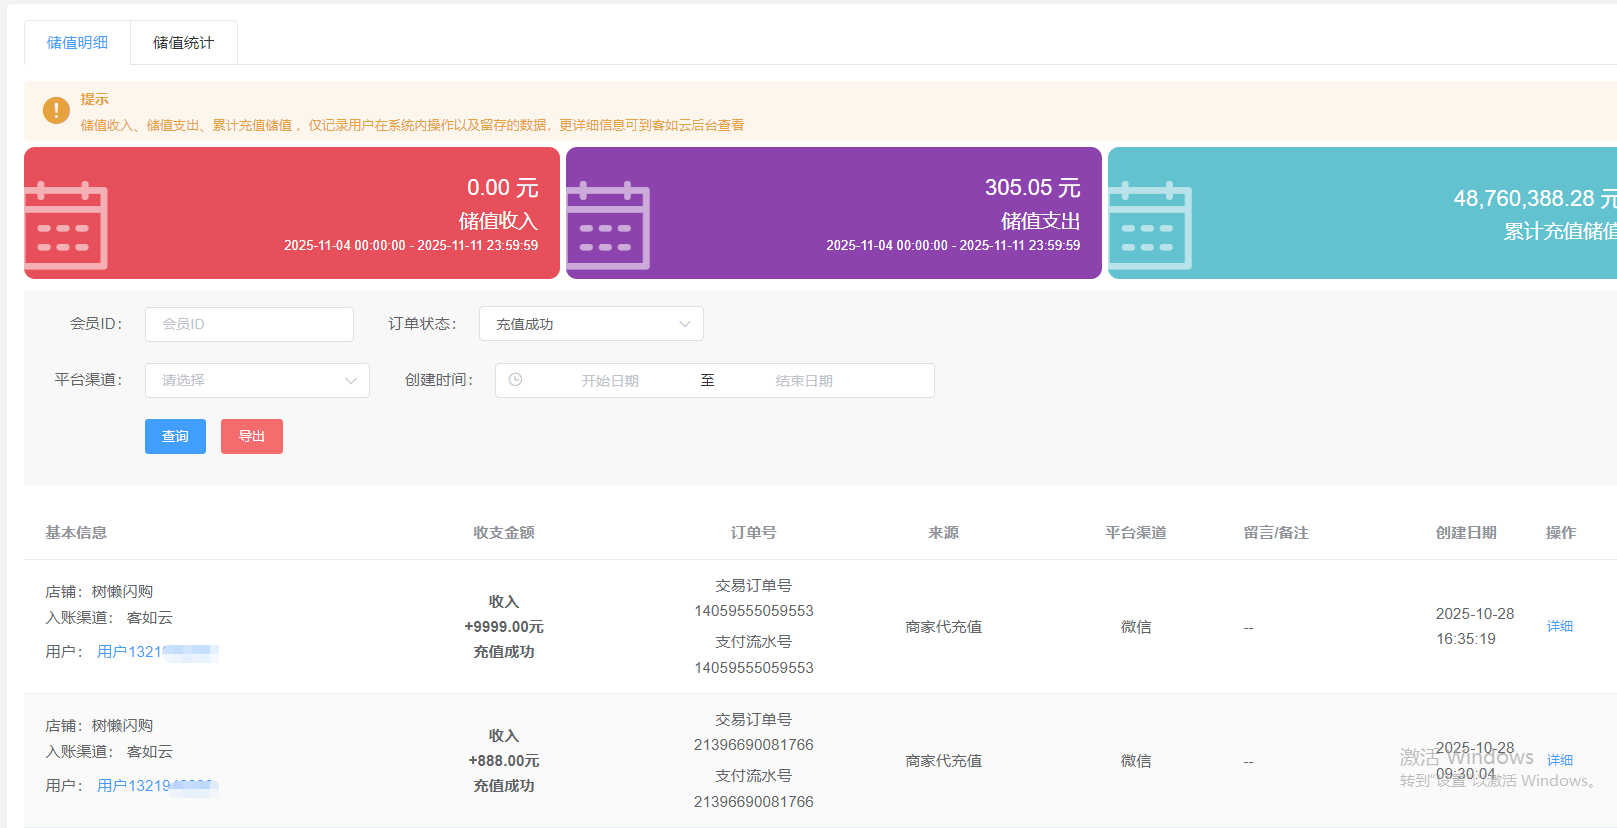1617x828 pixels.
Task: Click the 储值支出 305.05 元 purple card
Action: (833, 213)
